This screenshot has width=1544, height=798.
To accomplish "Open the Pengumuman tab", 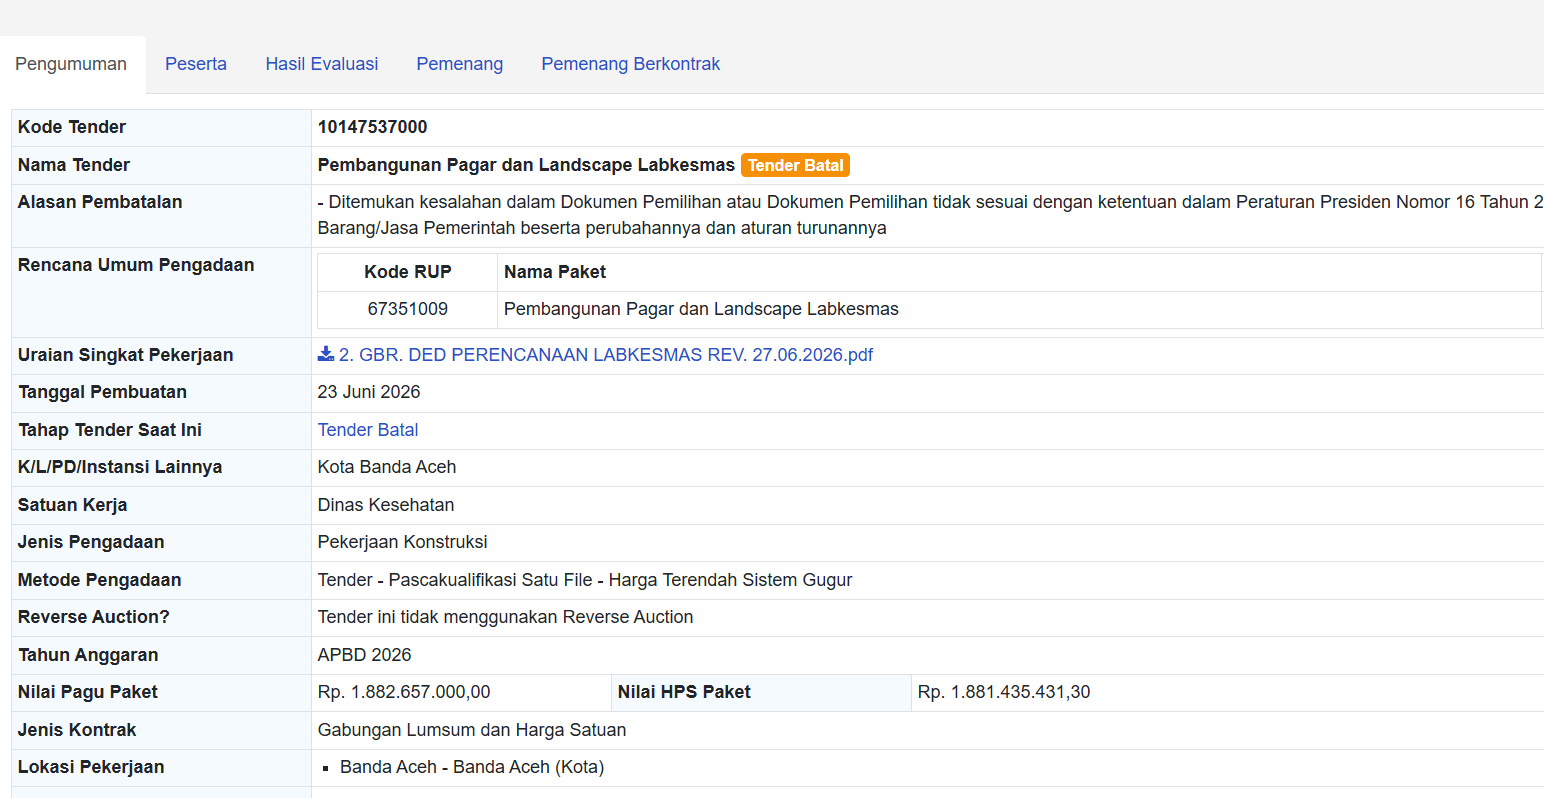I will pos(71,64).
